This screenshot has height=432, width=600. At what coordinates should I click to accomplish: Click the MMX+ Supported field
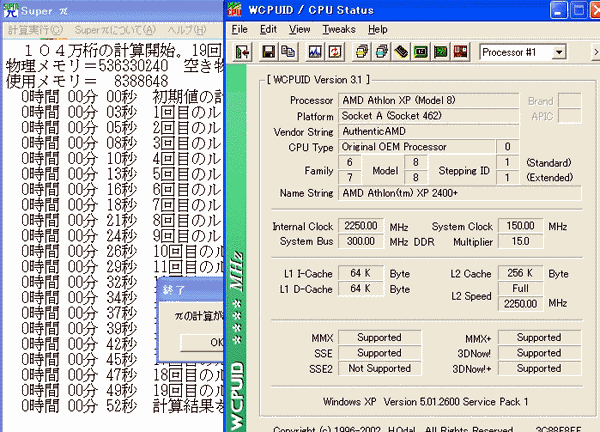point(540,337)
